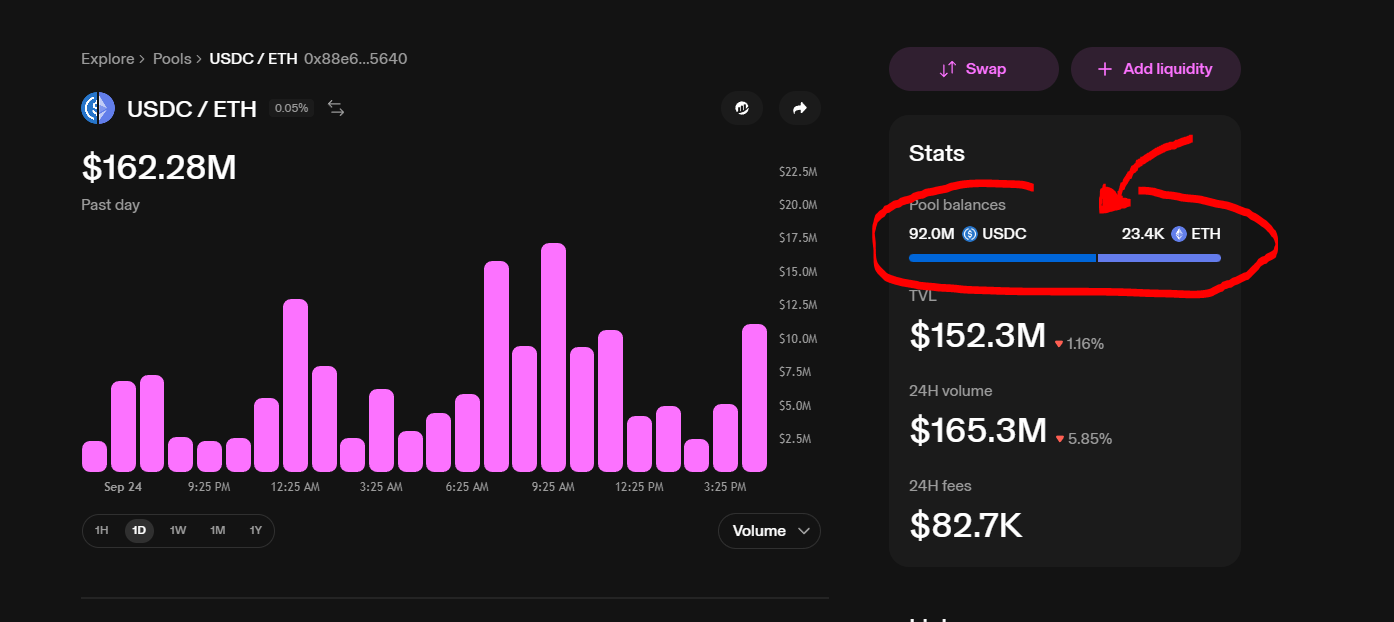Screen dimensions: 1394x622
Task: Click the 12:25 AM x-axis label
Action: [294, 487]
